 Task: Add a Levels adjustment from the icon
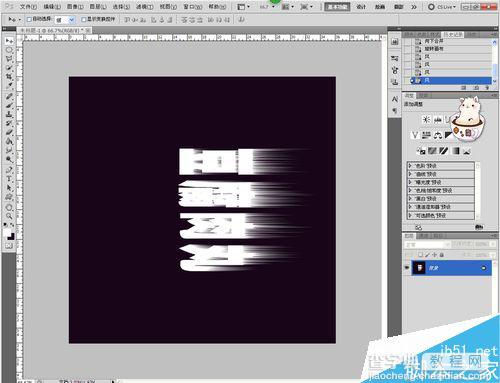click(x=438, y=119)
